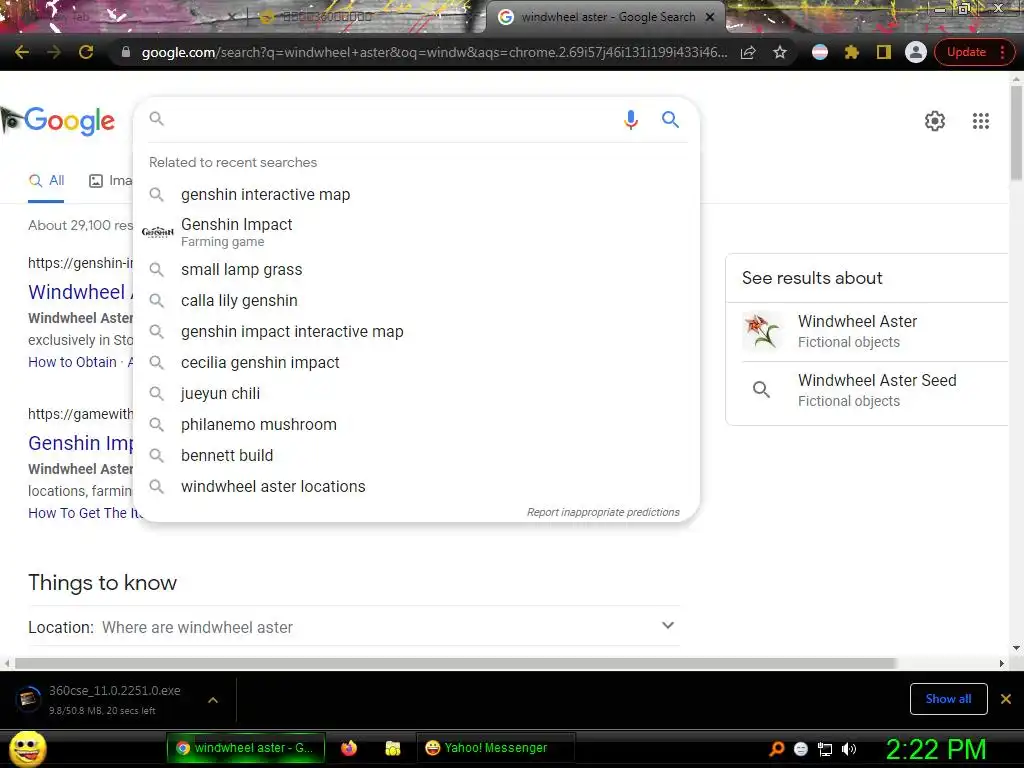Choose suggestion windwheel aster locations
Screen dimensions: 1024x768
(x=416, y=487)
